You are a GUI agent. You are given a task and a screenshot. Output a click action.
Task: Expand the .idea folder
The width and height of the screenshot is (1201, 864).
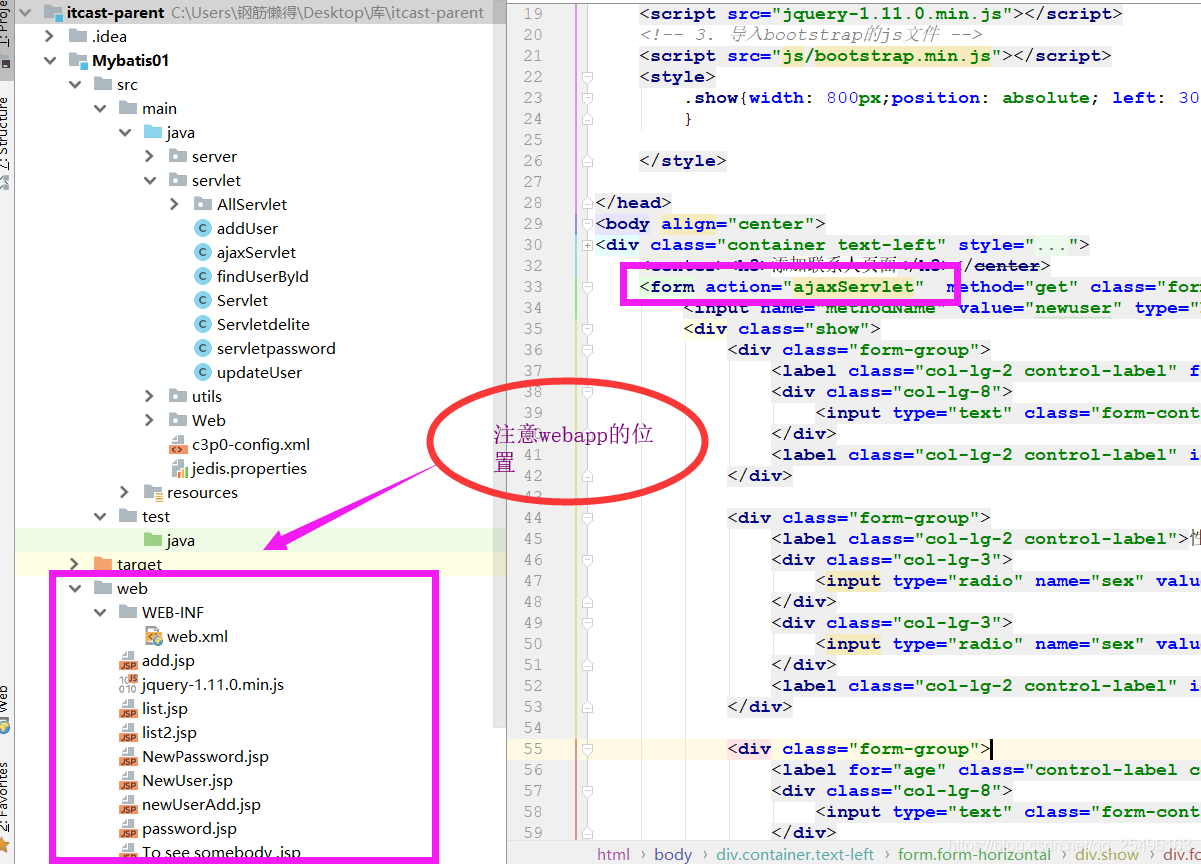[x=50, y=36]
